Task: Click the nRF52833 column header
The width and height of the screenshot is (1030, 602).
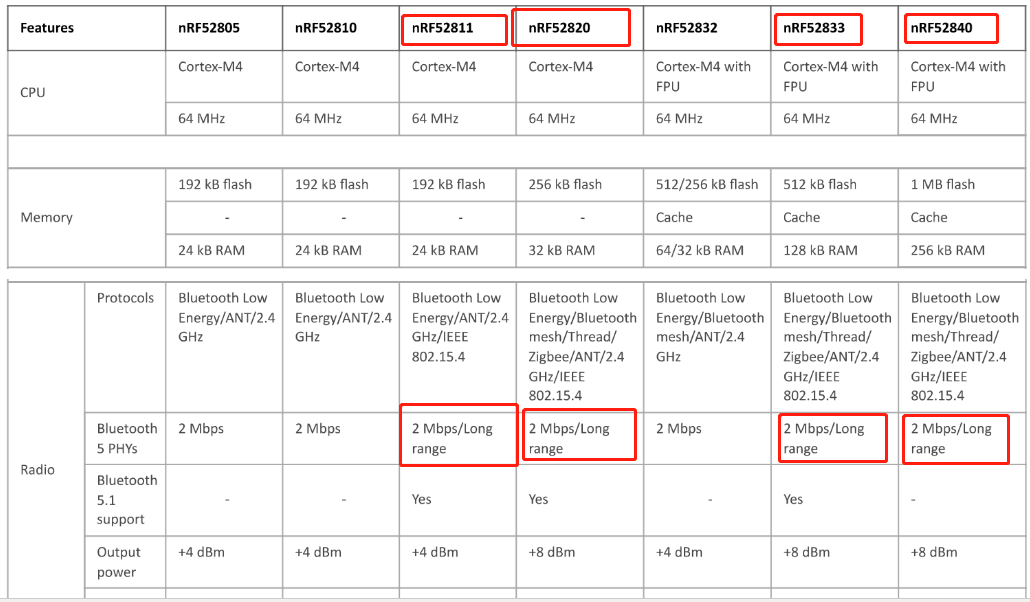Action: click(820, 28)
